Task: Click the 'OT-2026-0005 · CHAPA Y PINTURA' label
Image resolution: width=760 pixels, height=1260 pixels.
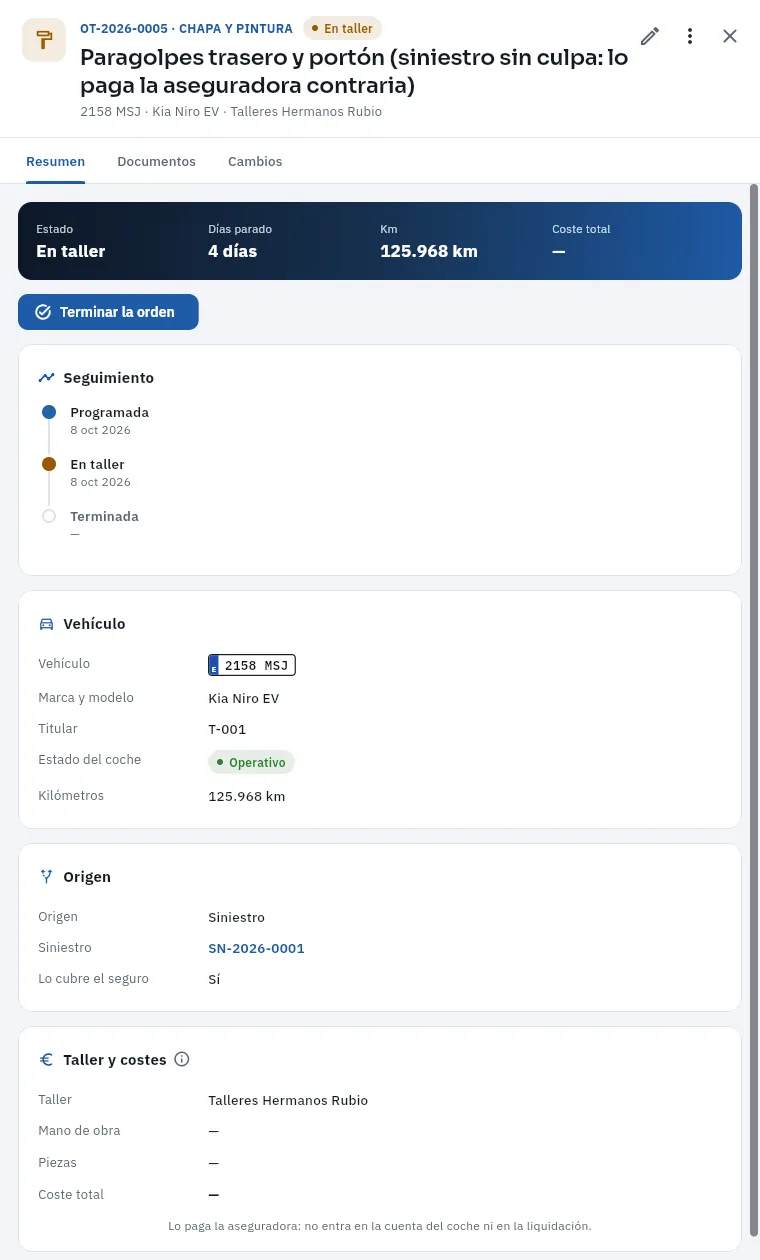Action: 186,29
